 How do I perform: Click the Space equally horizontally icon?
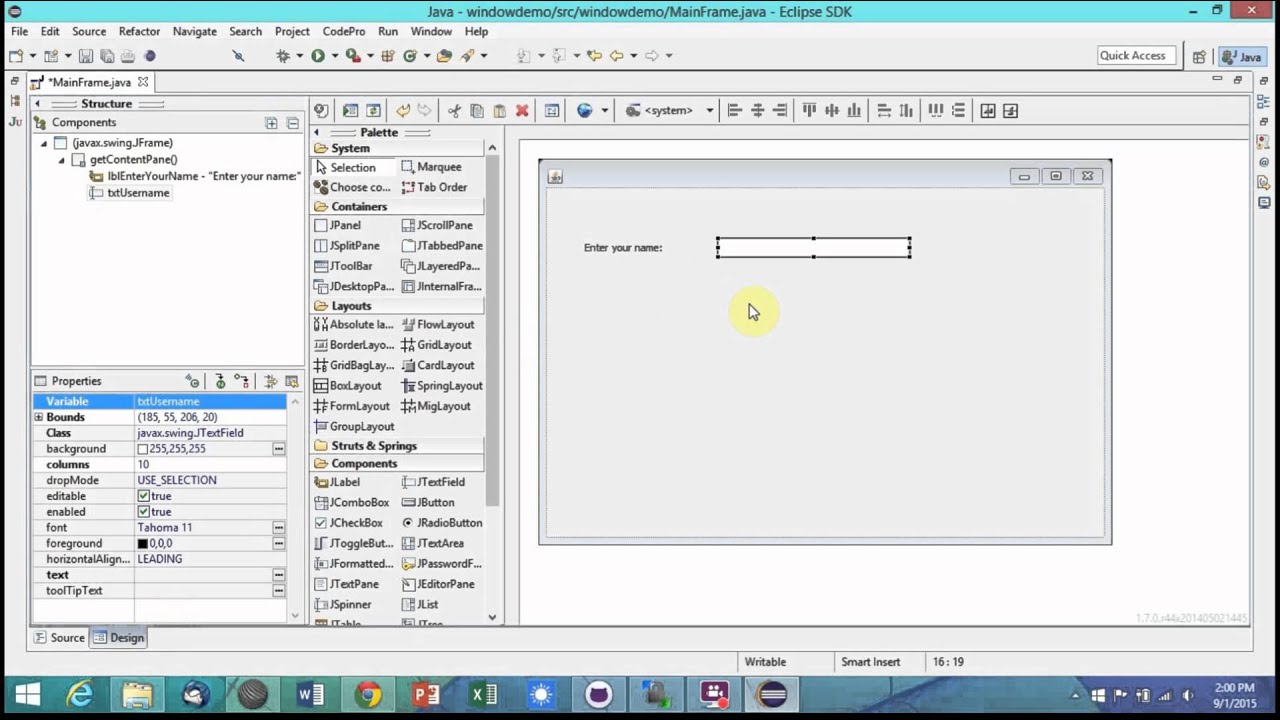pyautogui.click(x=935, y=111)
